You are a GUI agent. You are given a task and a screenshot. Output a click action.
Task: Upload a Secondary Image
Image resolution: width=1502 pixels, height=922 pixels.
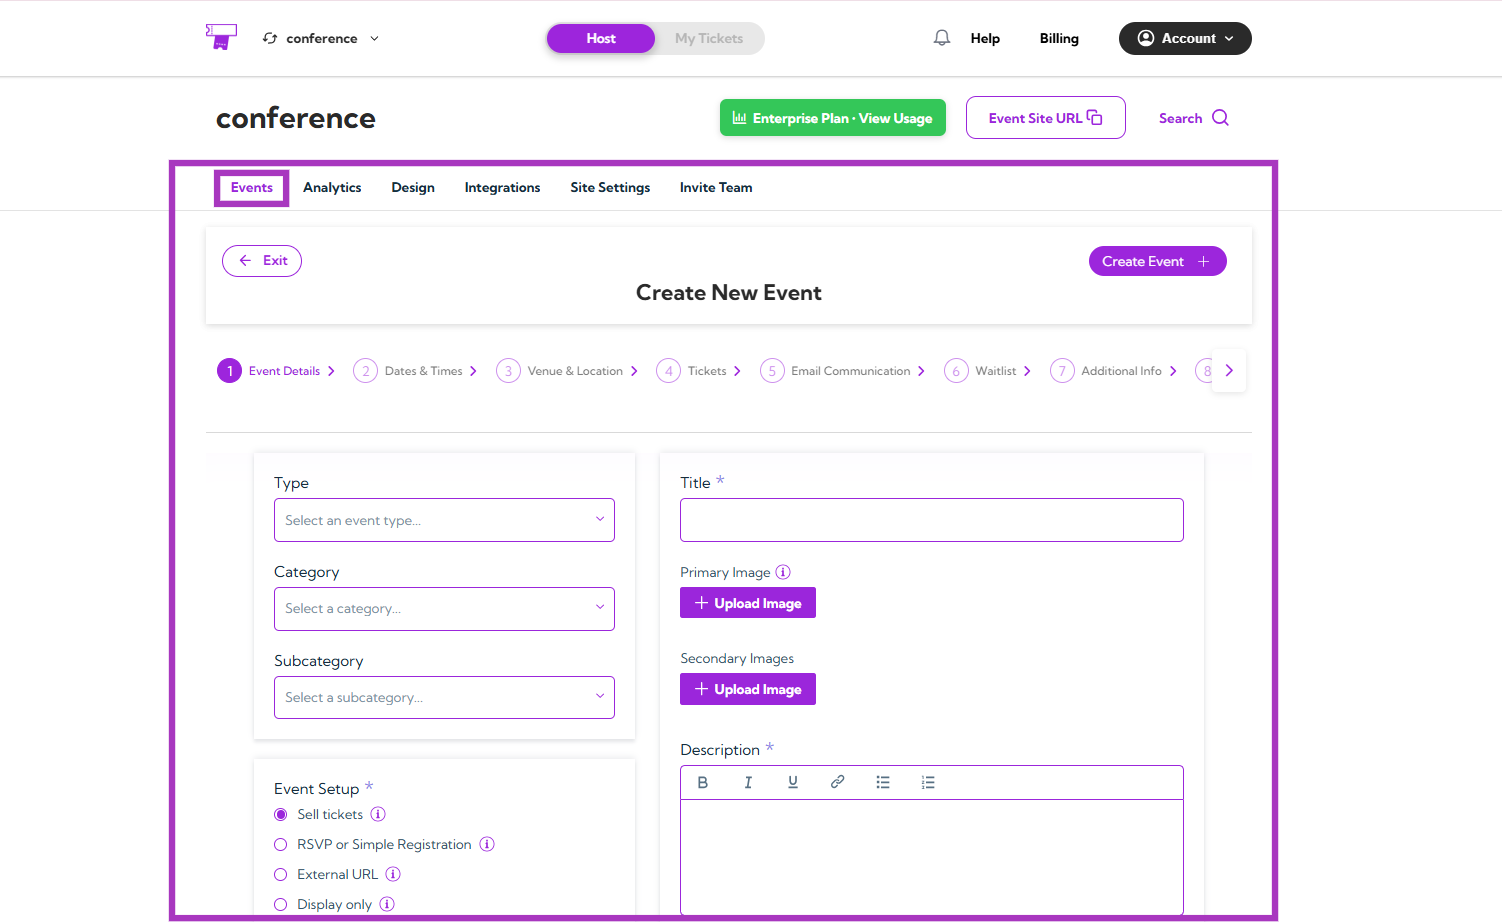click(748, 689)
